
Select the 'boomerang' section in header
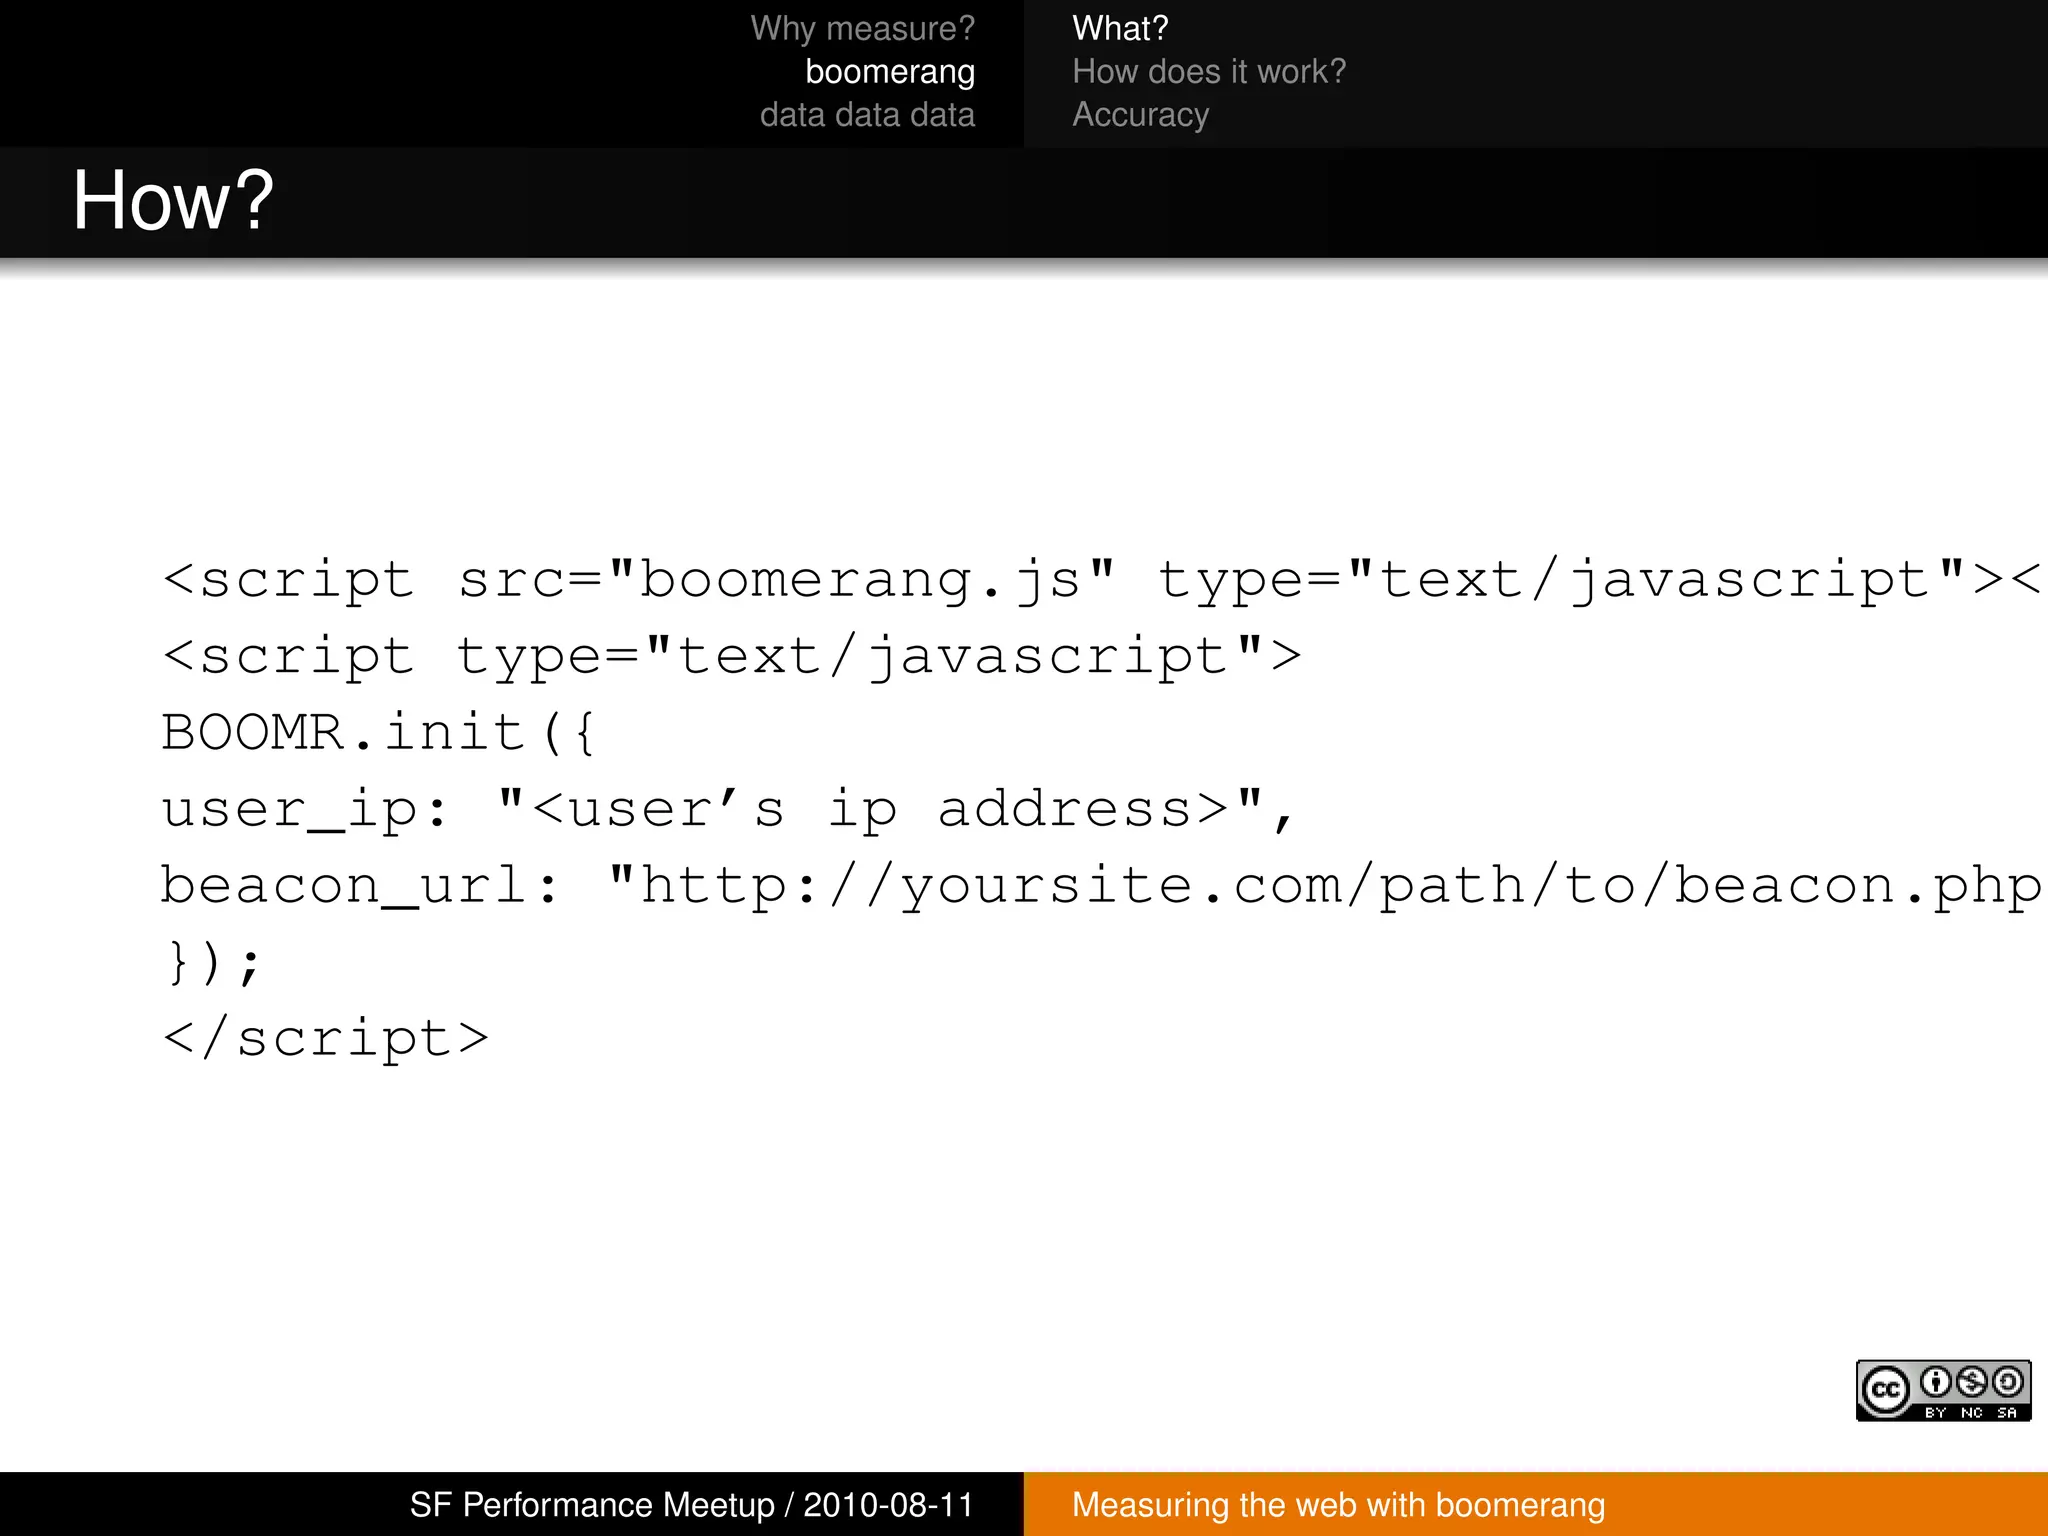click(890, 72)
